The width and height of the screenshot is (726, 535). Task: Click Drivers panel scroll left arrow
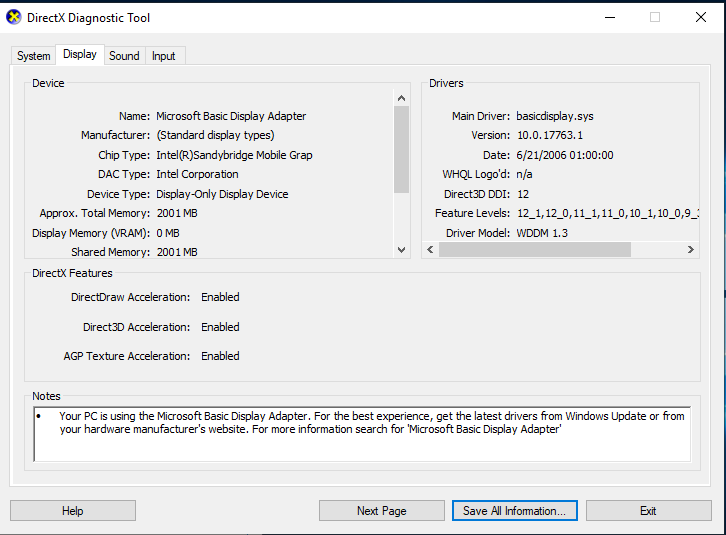tap(430, 250)
